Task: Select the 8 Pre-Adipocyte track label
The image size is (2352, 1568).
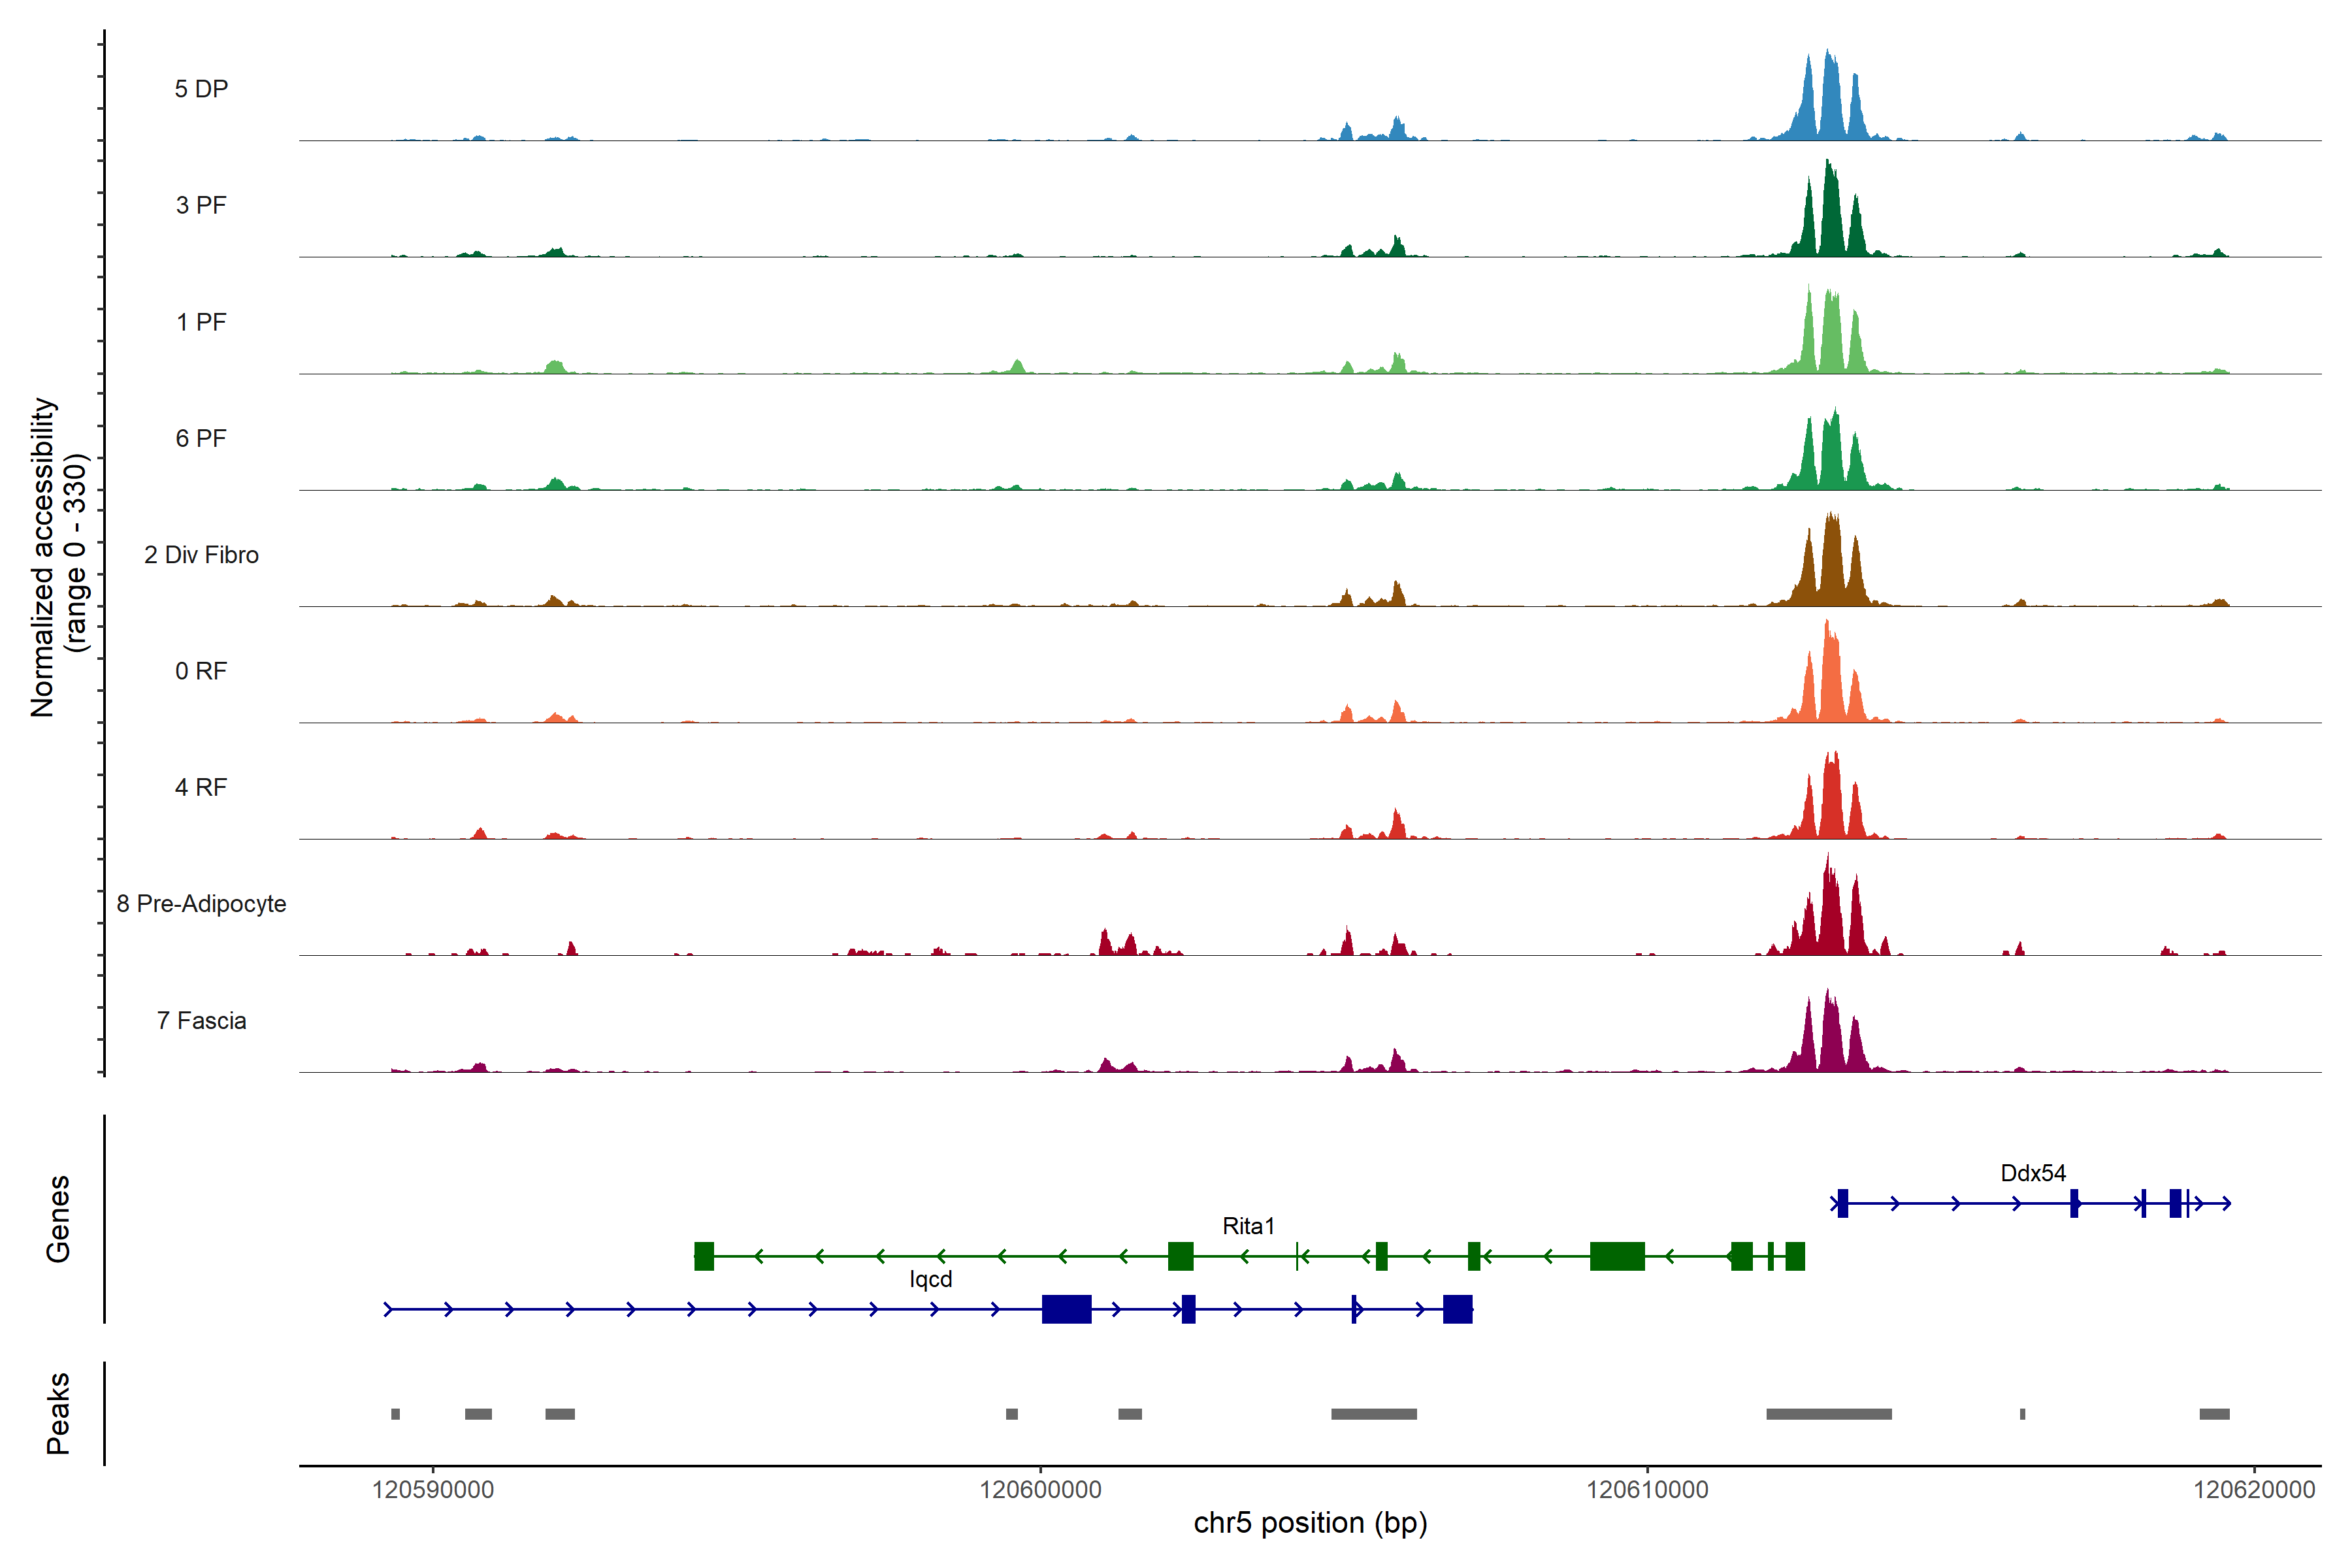Action: tap(201, 904)
